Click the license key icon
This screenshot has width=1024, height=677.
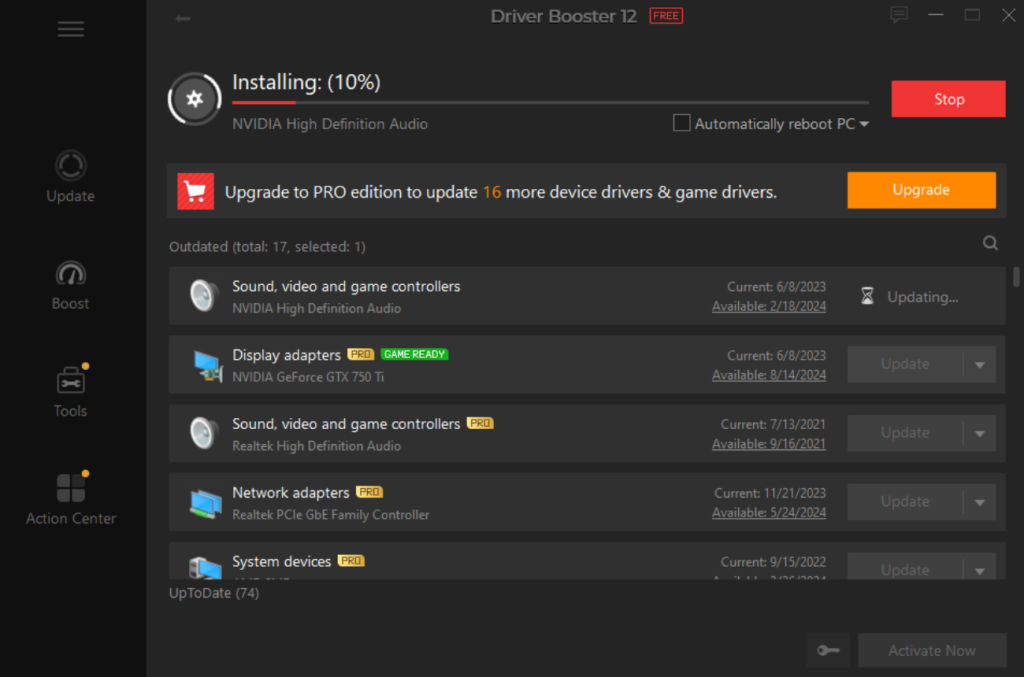pos(828,650)
